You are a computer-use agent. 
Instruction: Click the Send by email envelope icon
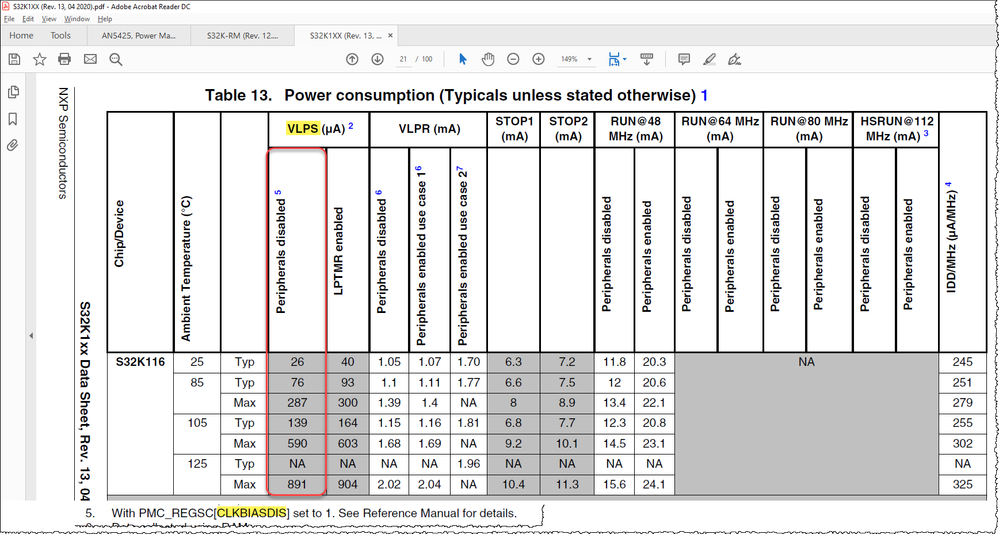click(90, 59)
